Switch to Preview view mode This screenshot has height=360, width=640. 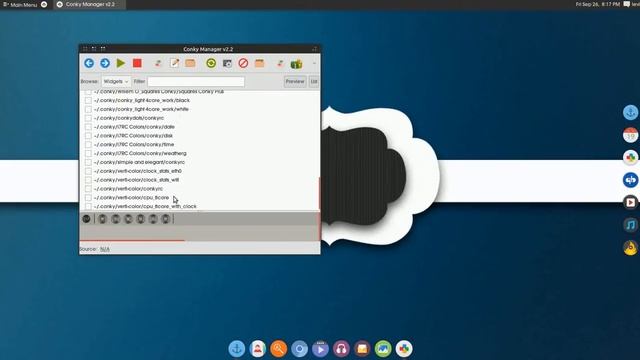pos(295,82)
